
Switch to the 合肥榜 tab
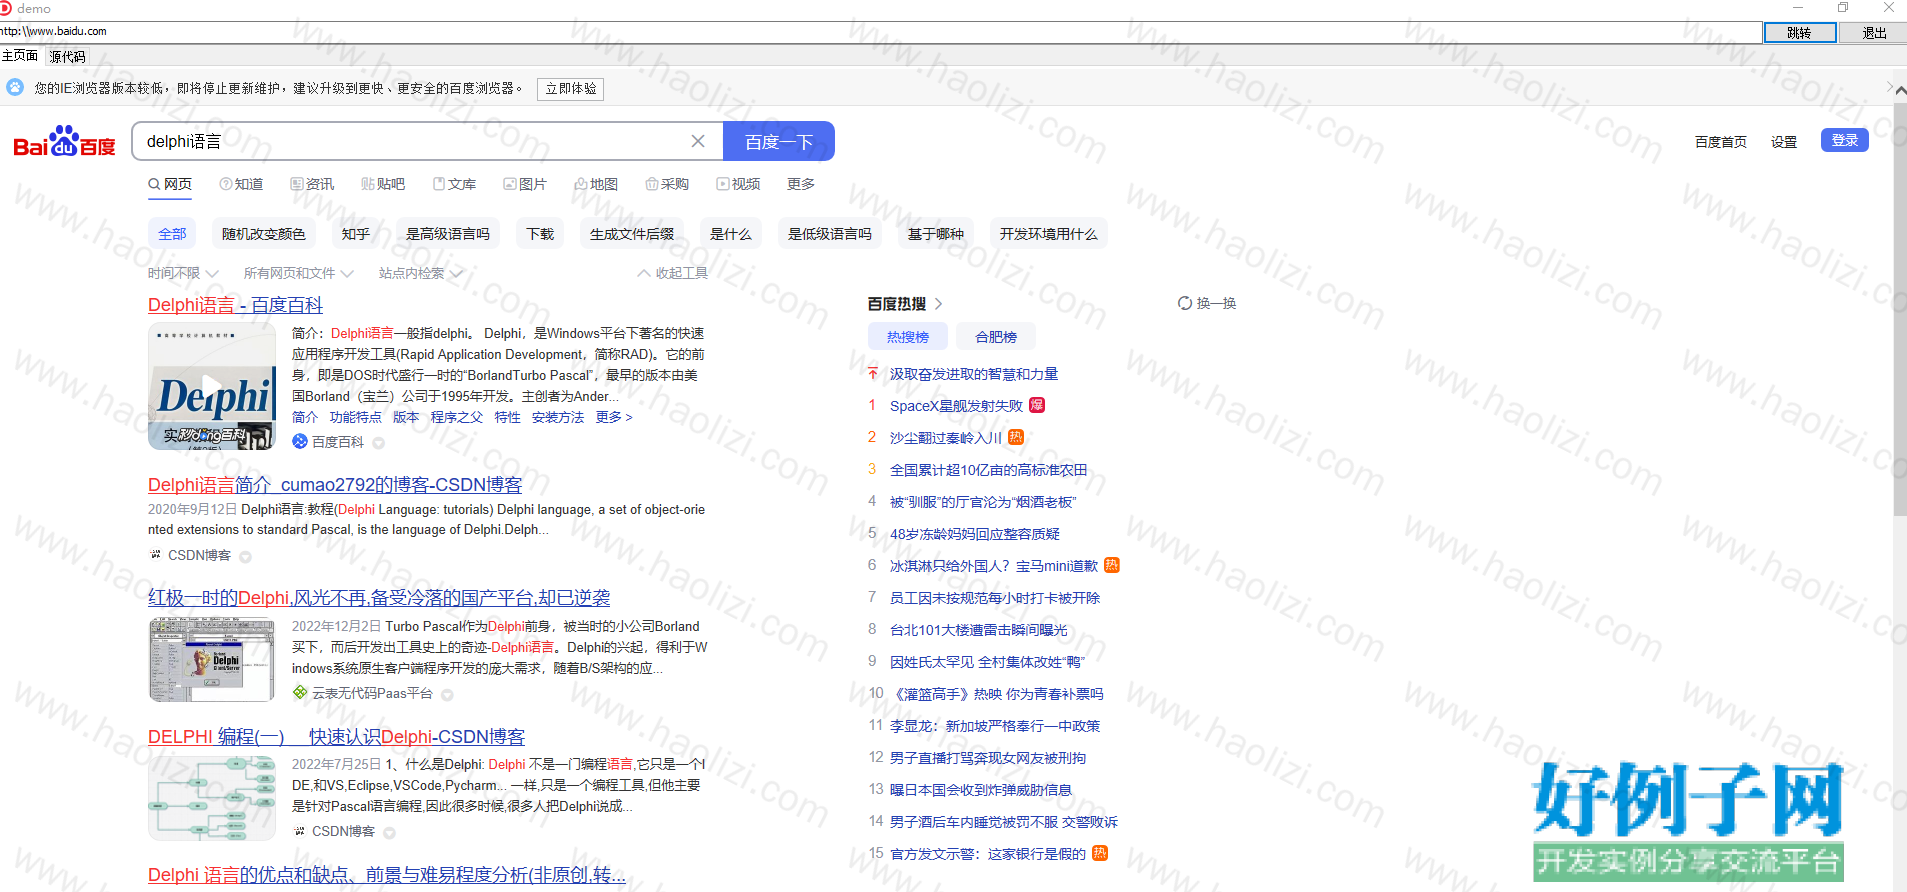click(996, 337)
